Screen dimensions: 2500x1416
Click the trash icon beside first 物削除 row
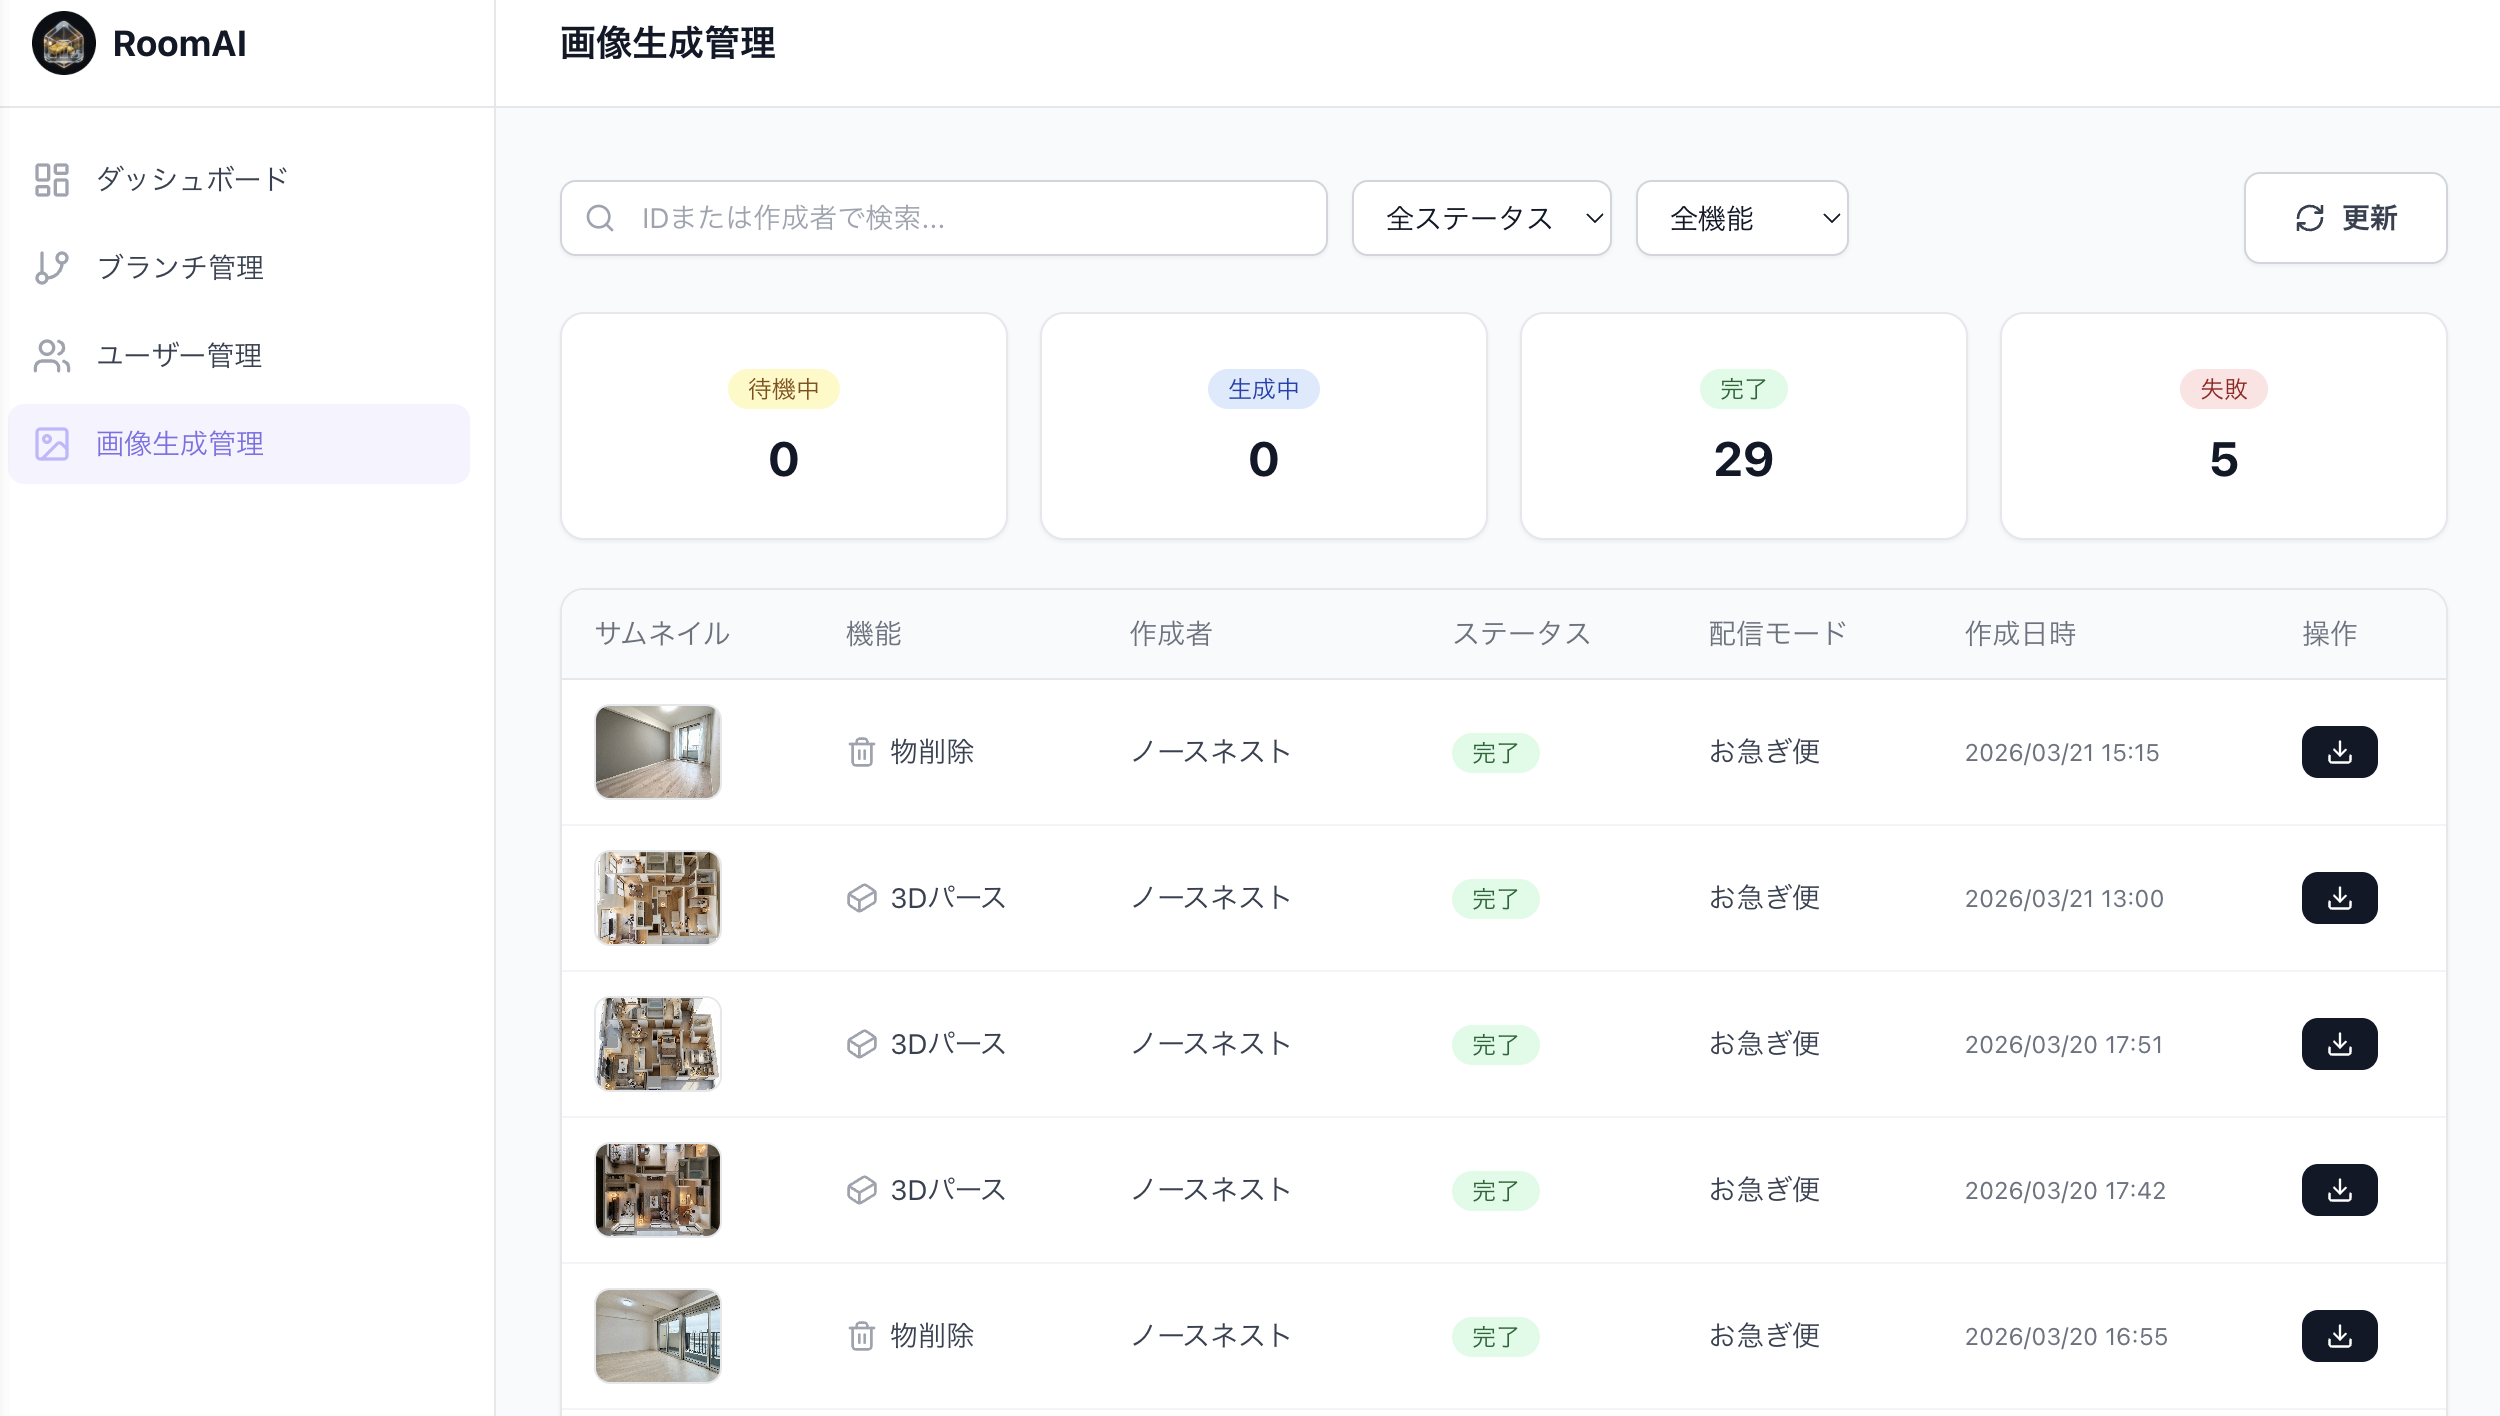point(861,751)
